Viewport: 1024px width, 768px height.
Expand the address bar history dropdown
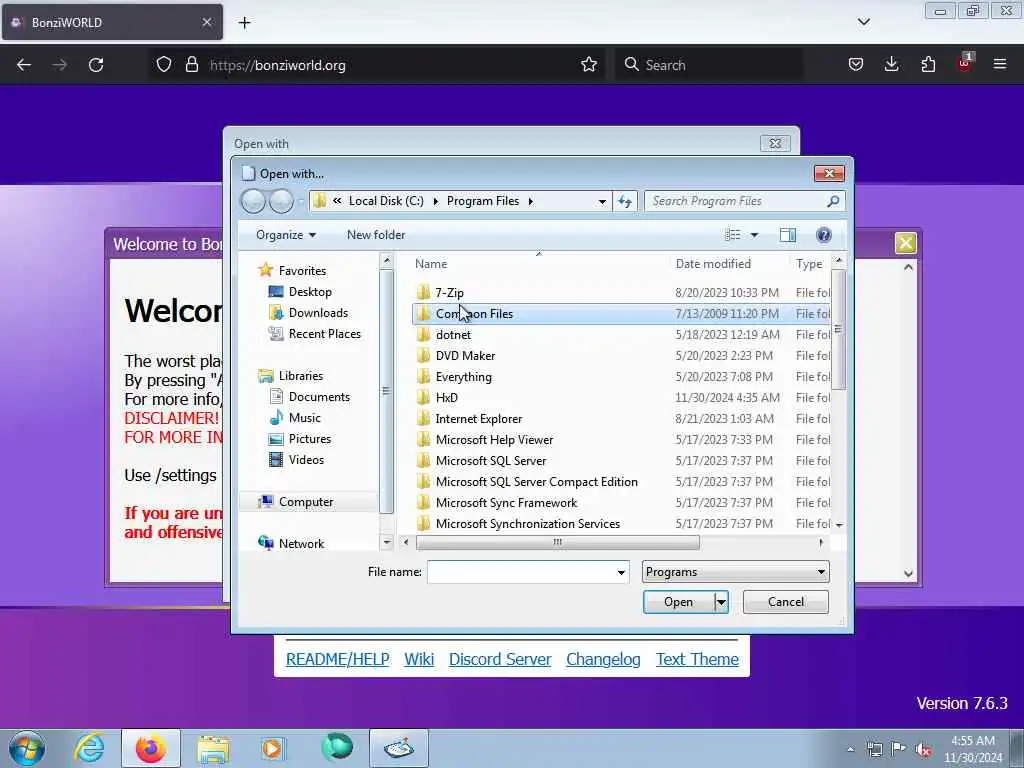click(x=602, y=201)
